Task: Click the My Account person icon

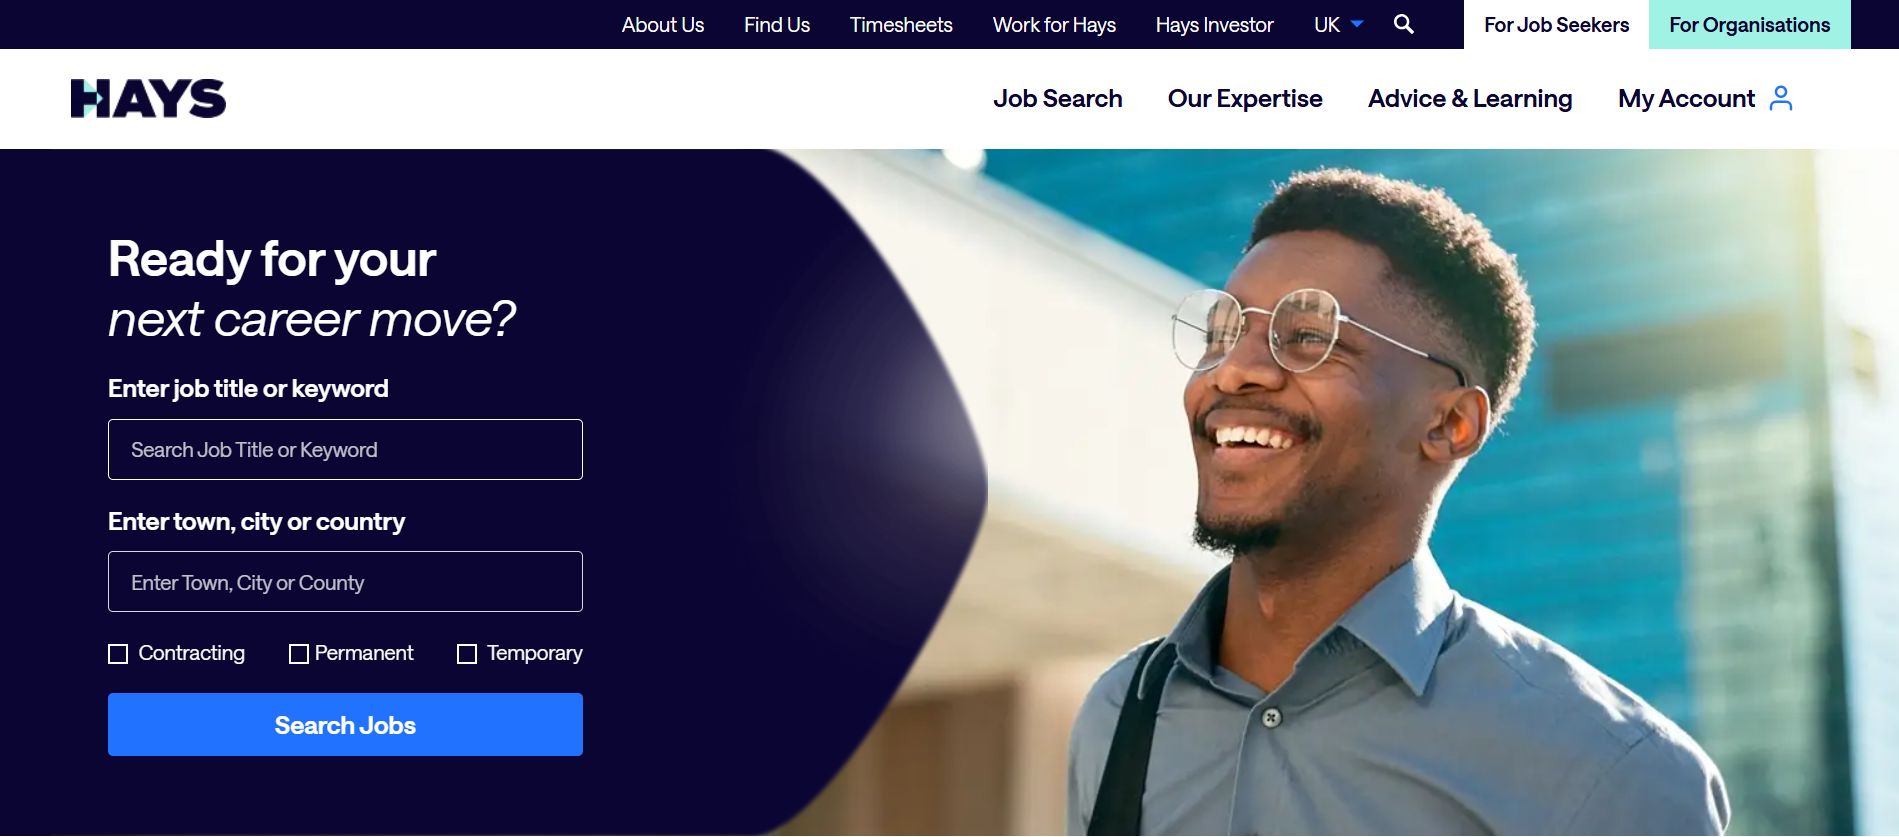Action: (1780, 98)
